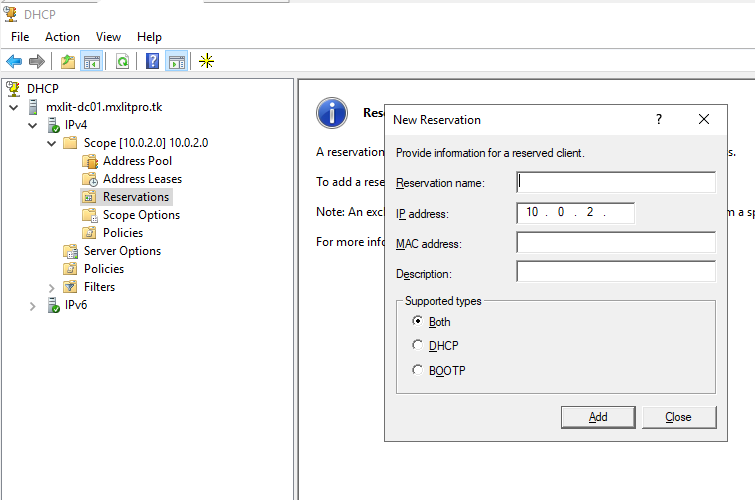Expand the Filters tree node

[51, 287]
